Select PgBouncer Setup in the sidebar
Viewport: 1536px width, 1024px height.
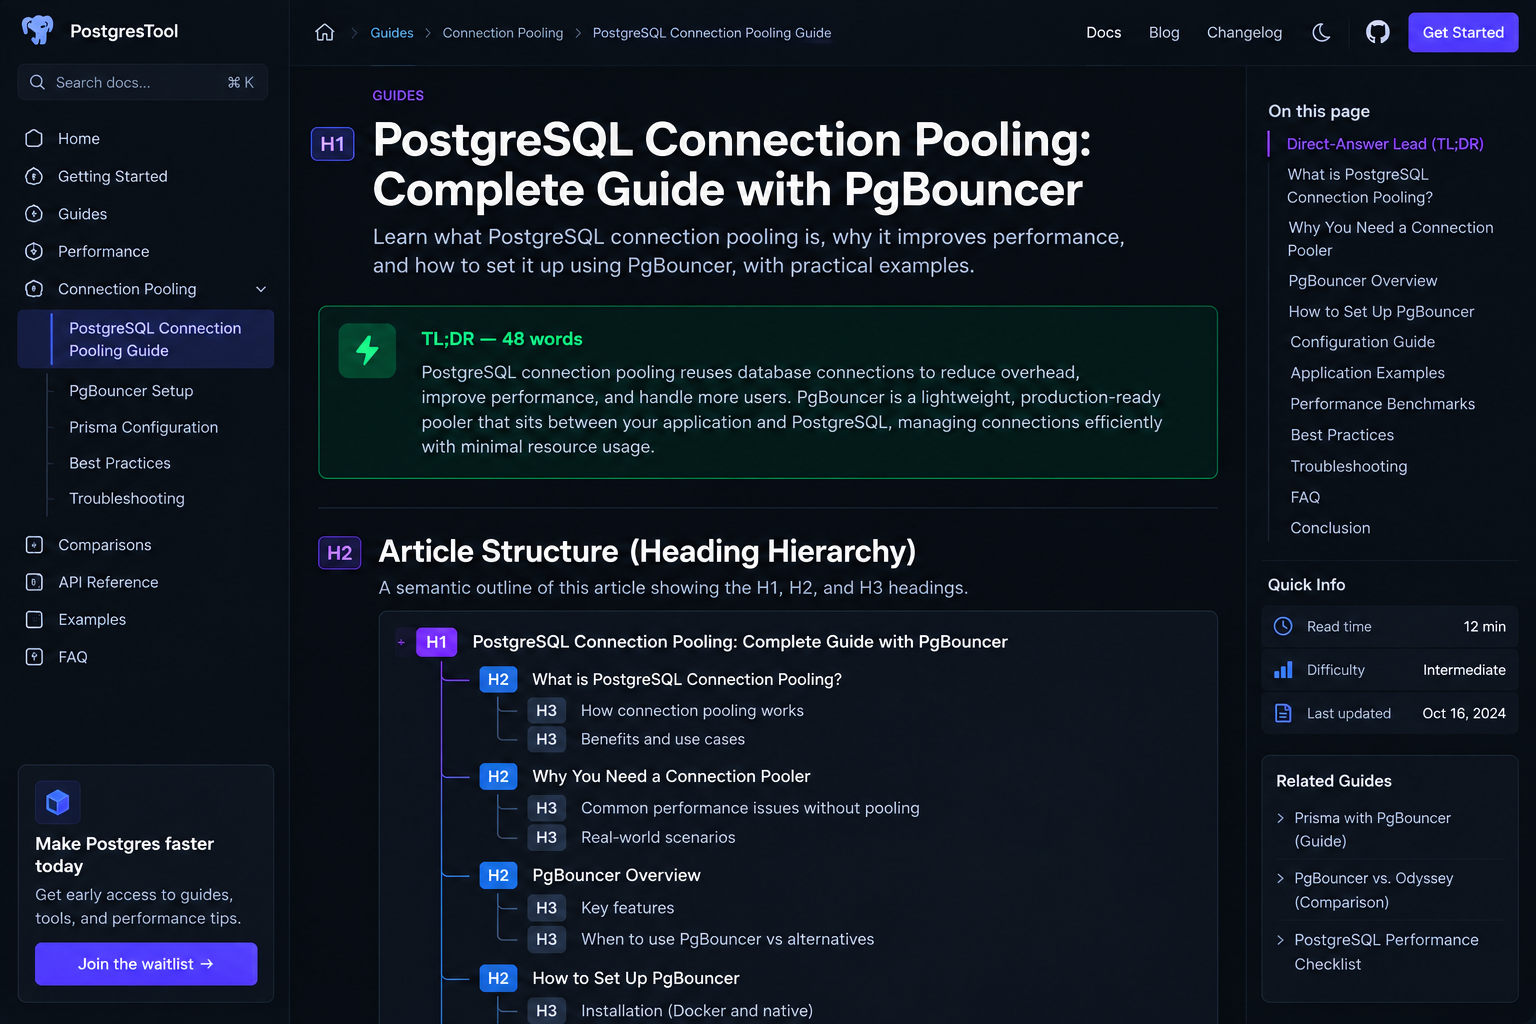coord(131,391)
